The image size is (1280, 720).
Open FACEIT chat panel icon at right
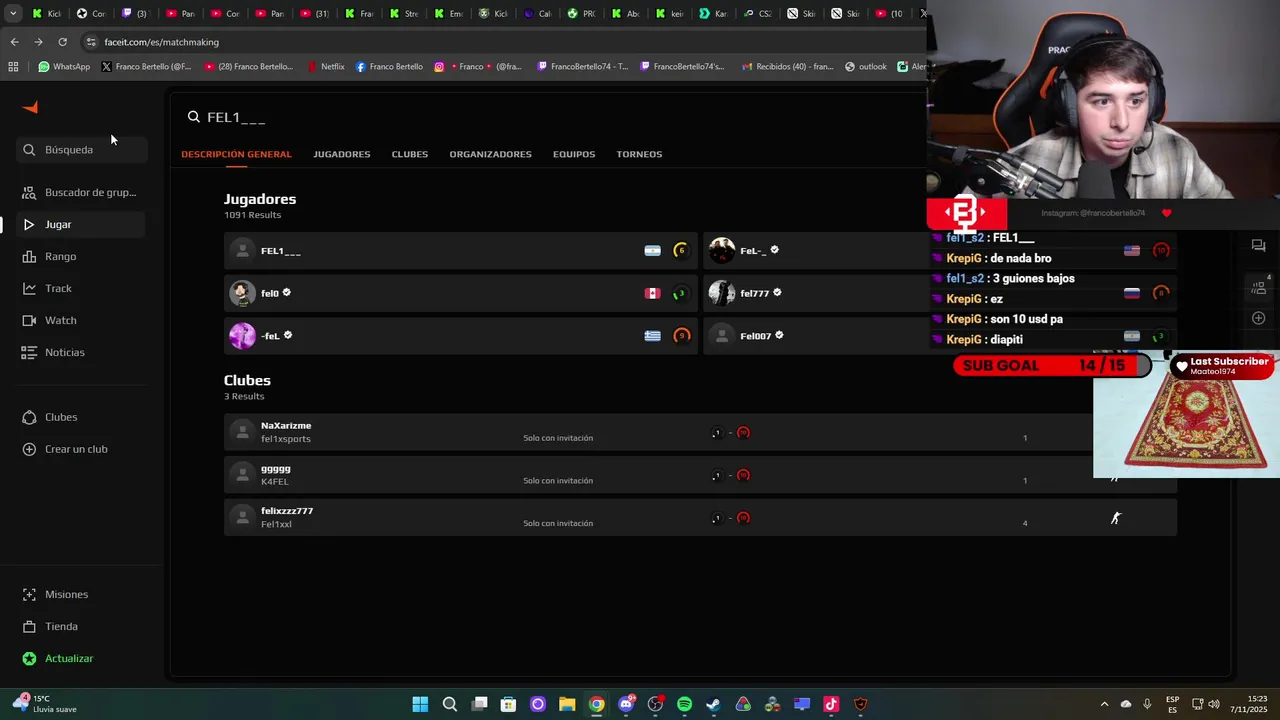[x=1258, y=246]
